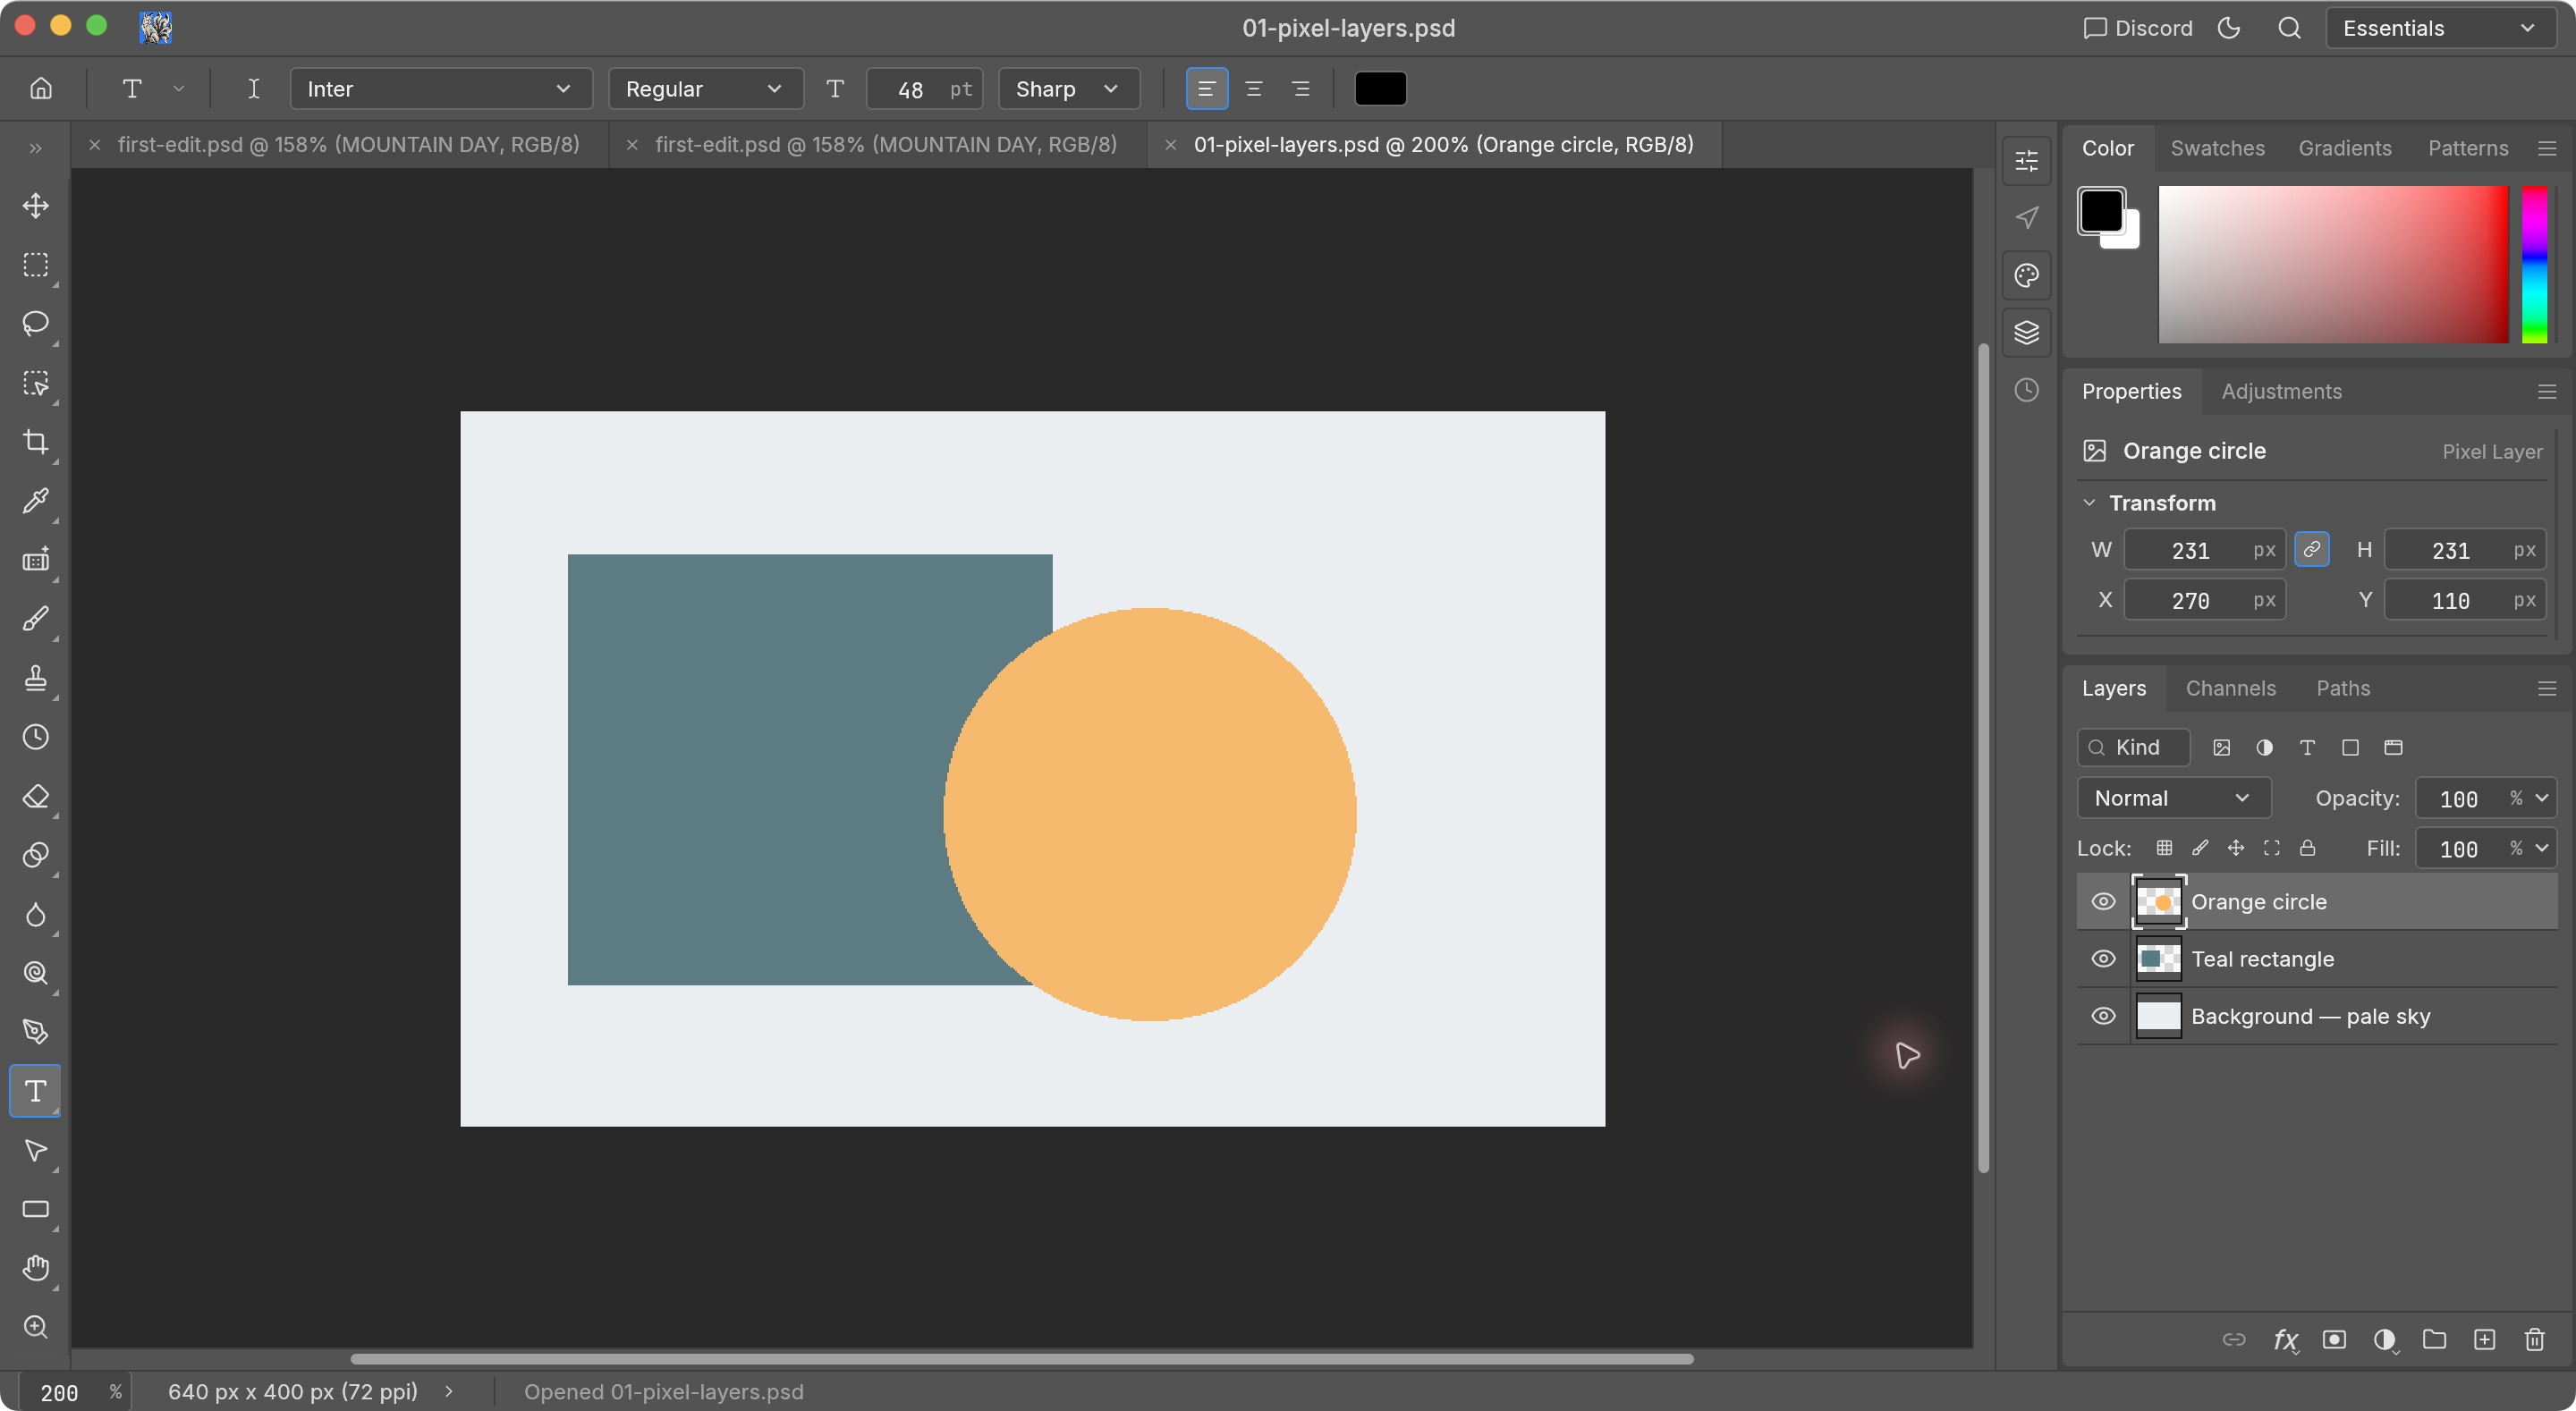Toggle lock transparent pixels
Screen dimensions: 2576x1411
click(x=2164, y=848)
